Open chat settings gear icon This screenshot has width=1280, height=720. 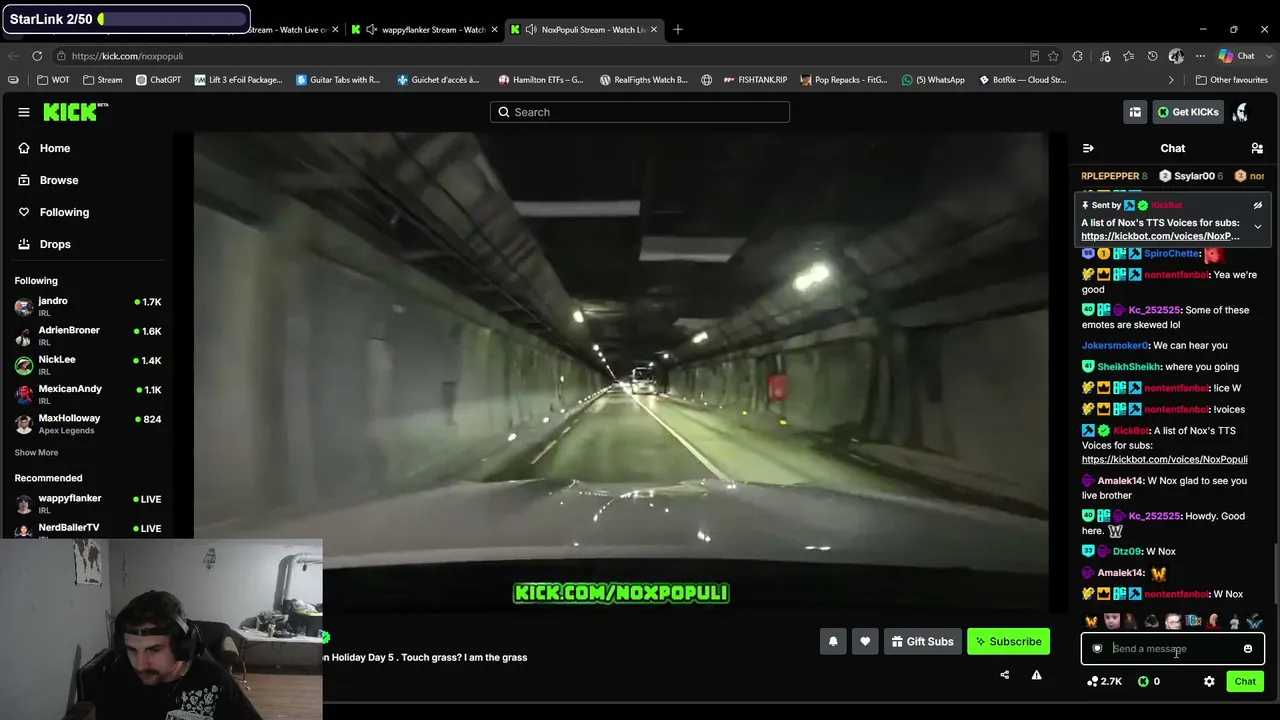point(1209,681)
